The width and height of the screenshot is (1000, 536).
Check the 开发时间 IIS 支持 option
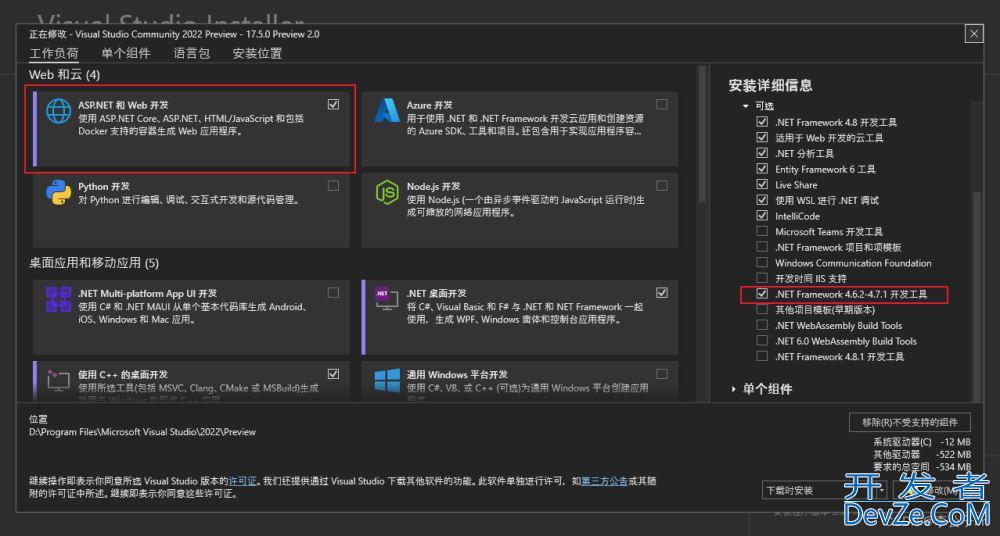point(762,278)
